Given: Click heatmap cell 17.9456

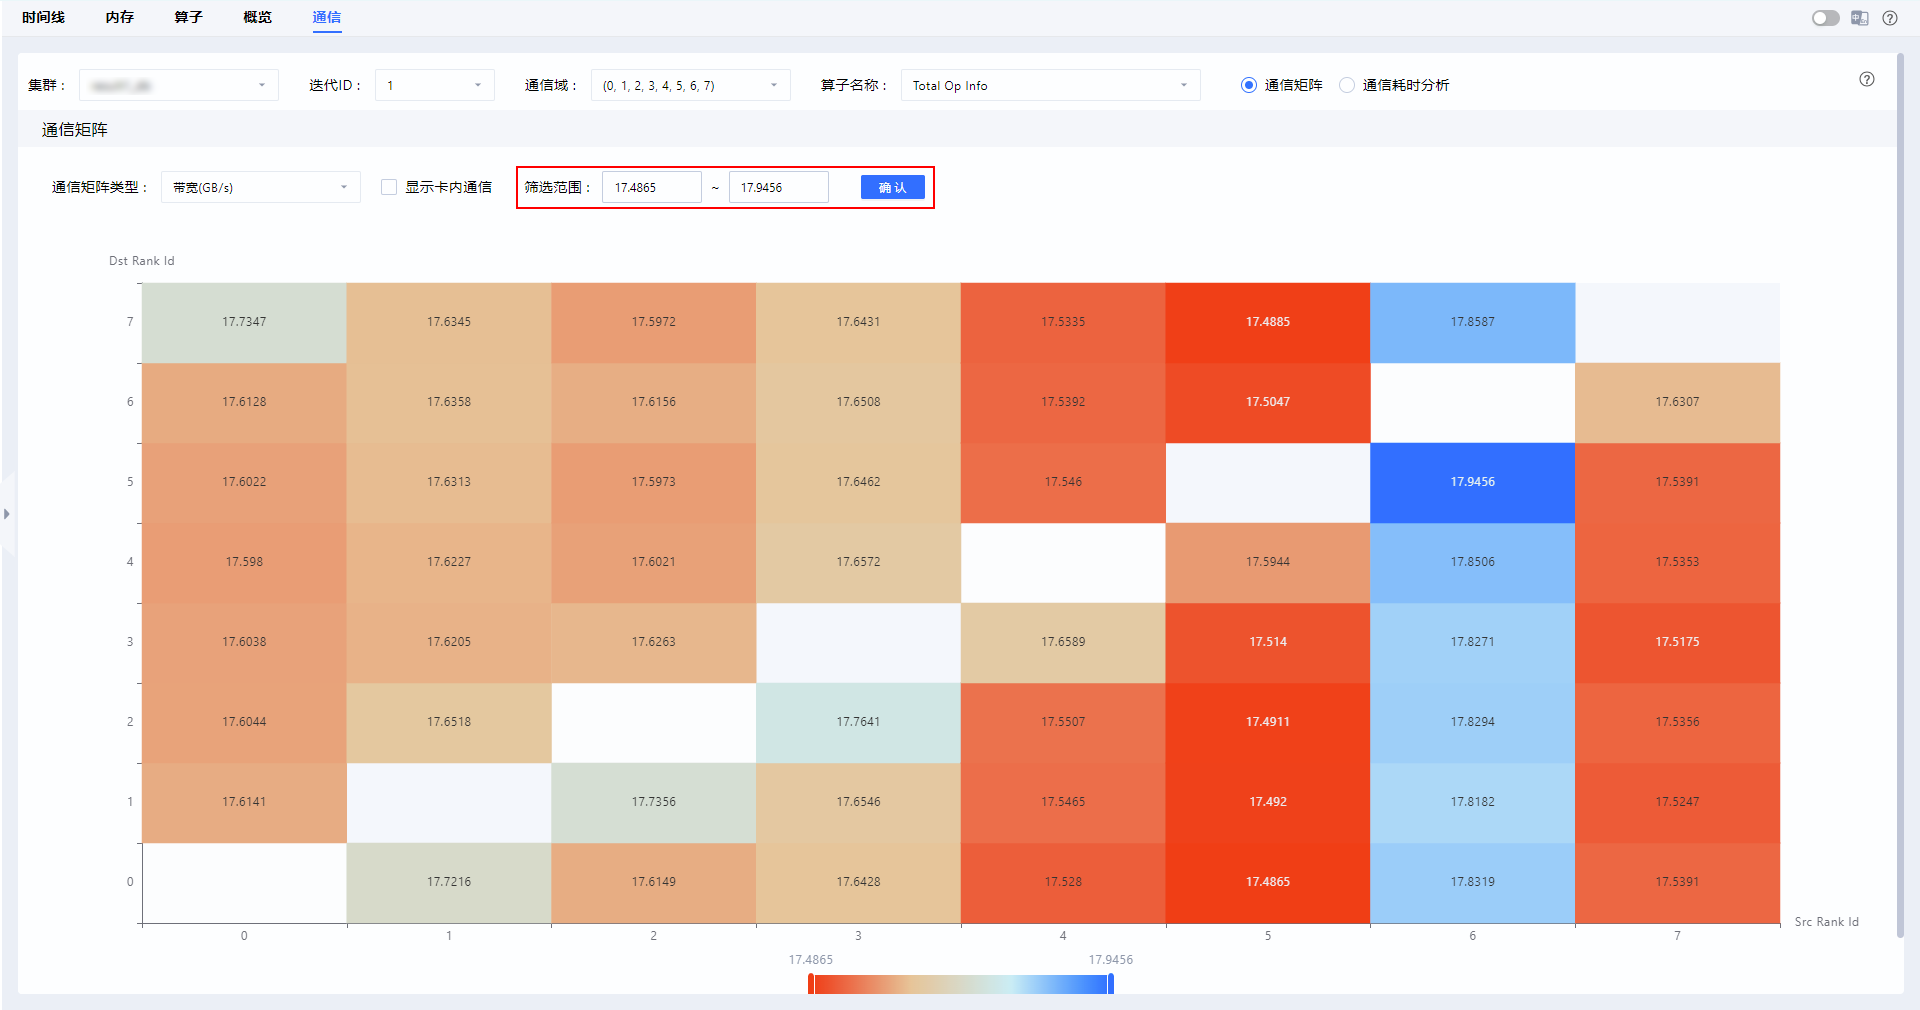Looking at the screenshot, I should [x=1472, y=482].
